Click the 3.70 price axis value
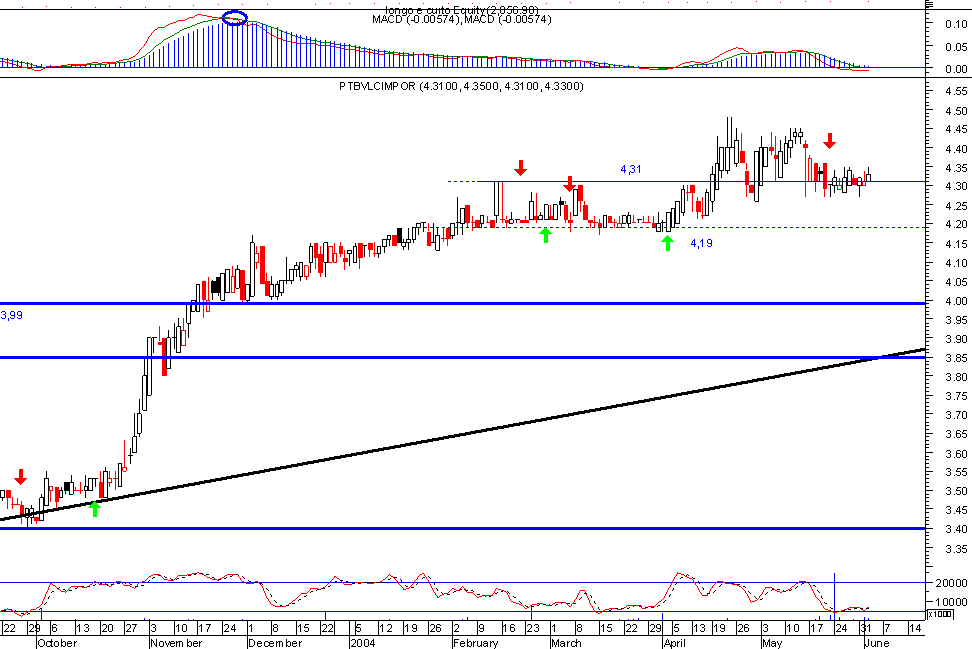Image resolution: width=972 pixels, height=649 pixels. pos(957,415)
